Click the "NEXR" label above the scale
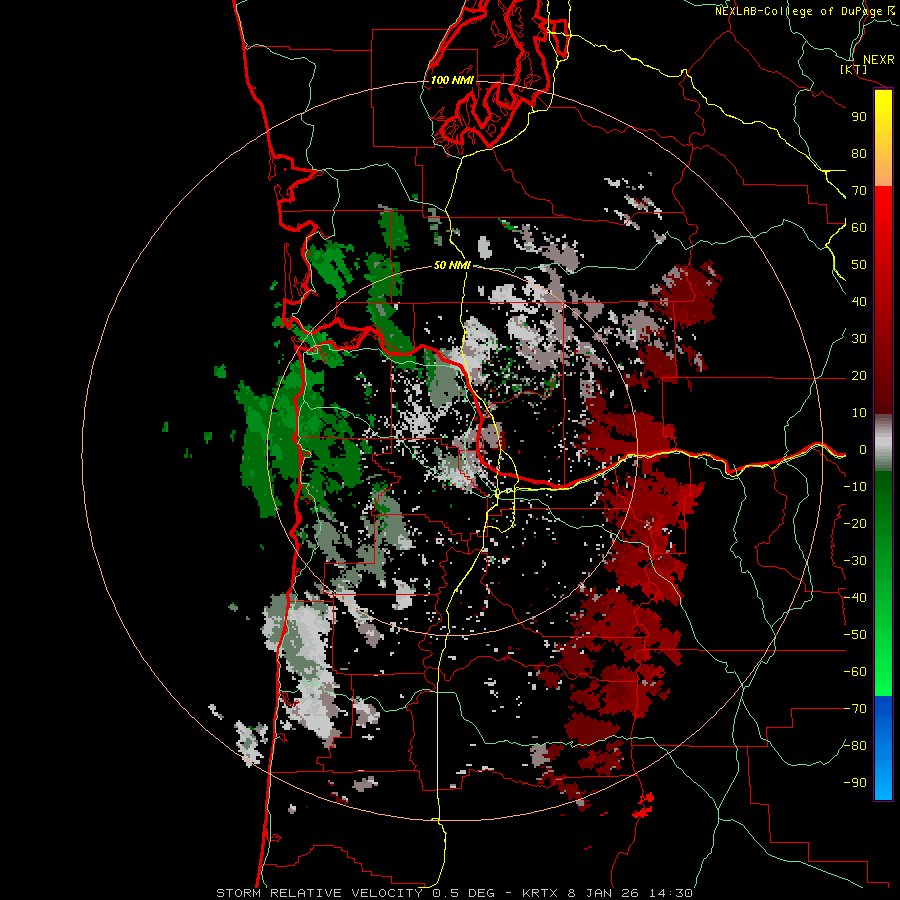This screenshot has height=900, width=900. [x=878, y=60]
